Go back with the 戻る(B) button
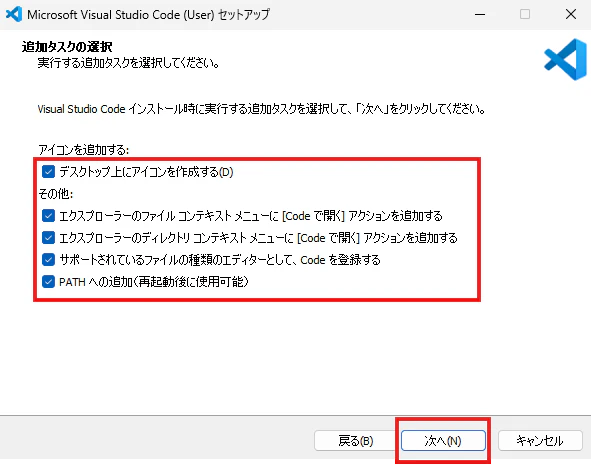591x465 pixels. pyautogui.click(x=356, y=441)
